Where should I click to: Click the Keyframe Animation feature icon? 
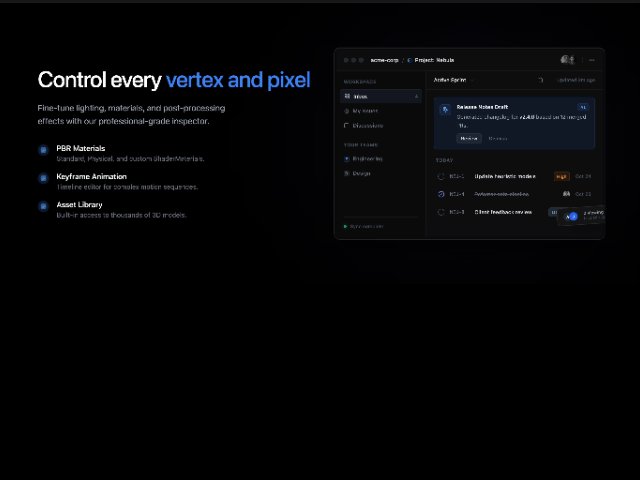[x=43, y=178]
